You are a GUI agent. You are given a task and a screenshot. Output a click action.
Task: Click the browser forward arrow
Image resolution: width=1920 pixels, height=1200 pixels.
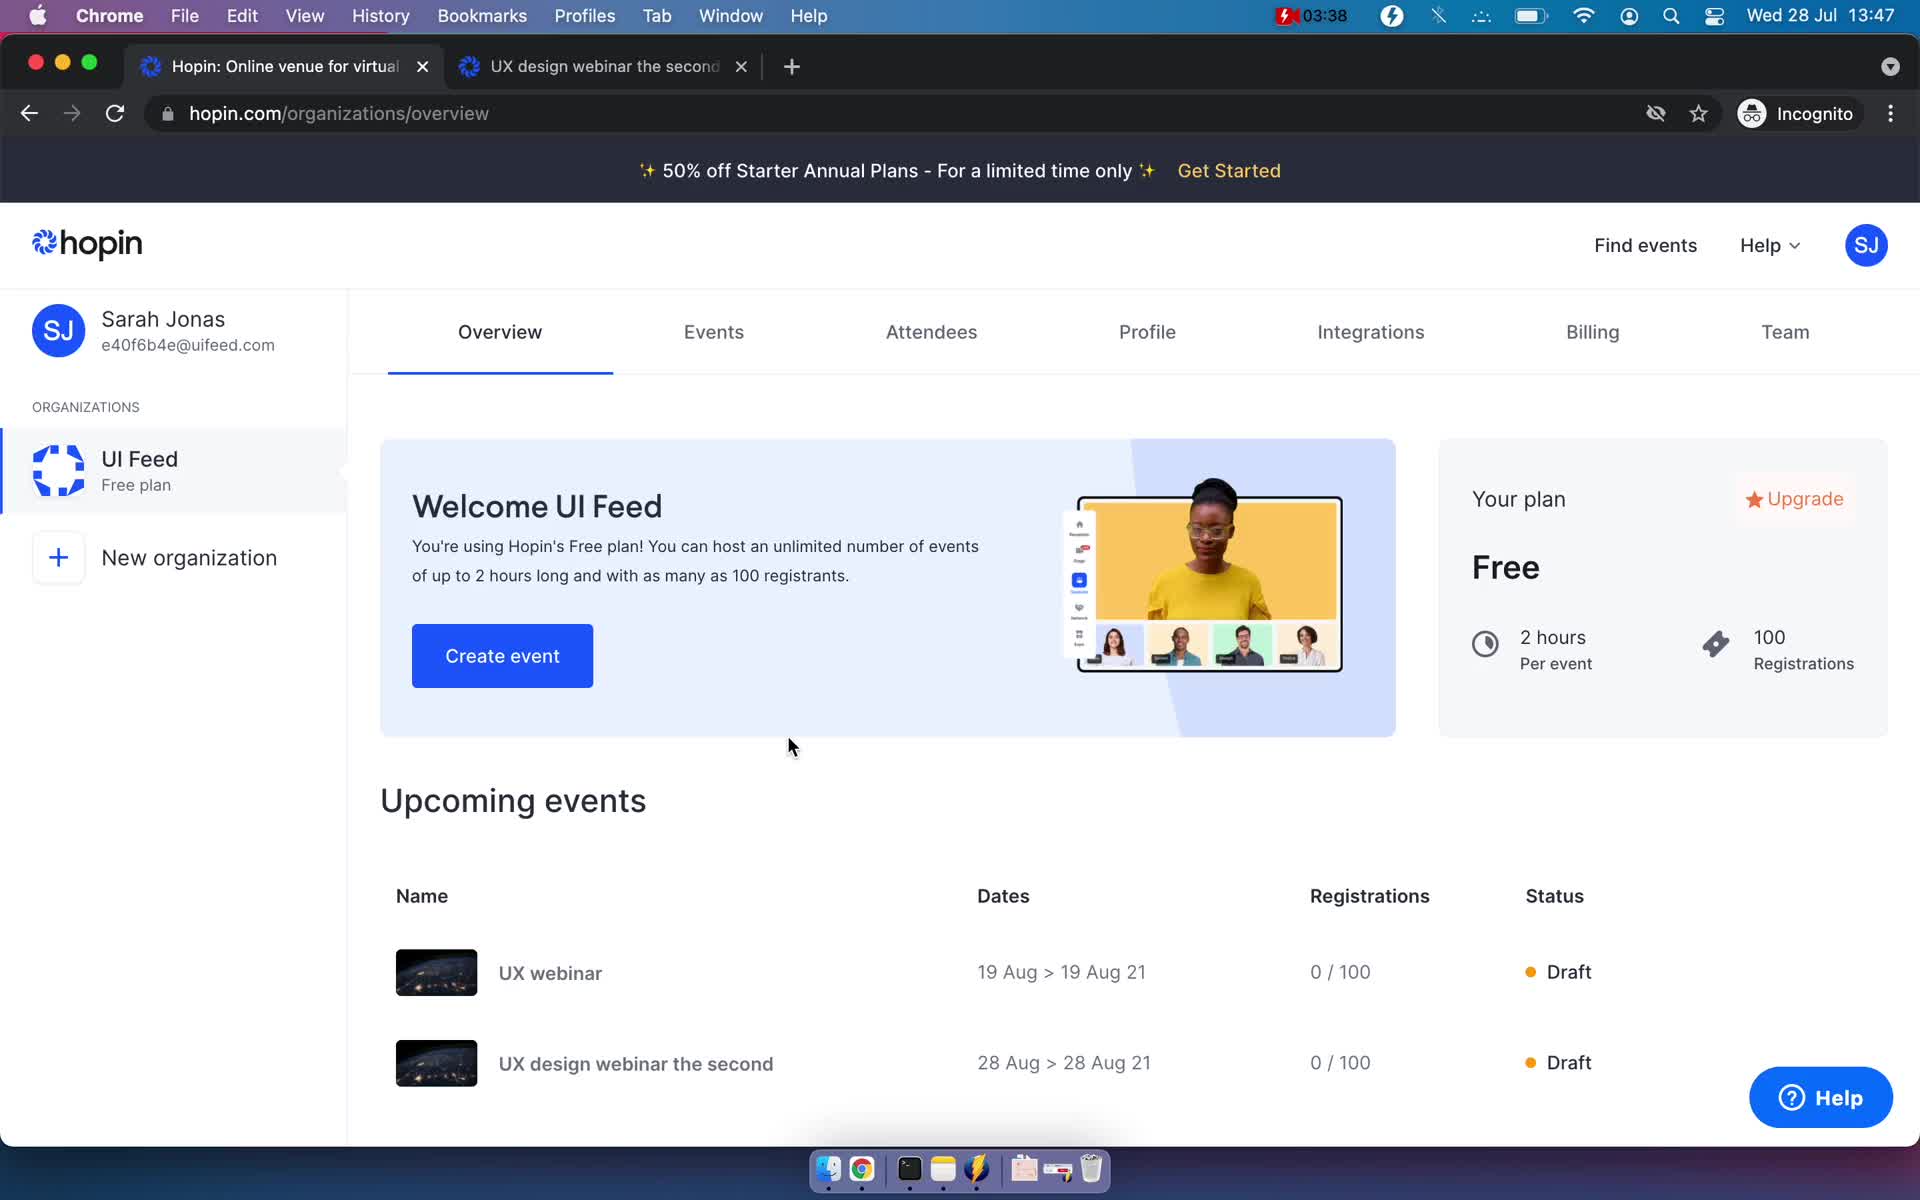point(72,114)
